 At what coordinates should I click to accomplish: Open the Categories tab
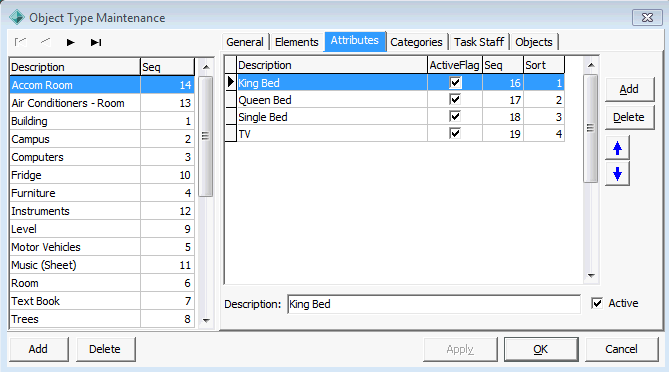pyautogui.click(x=416, y=42)
